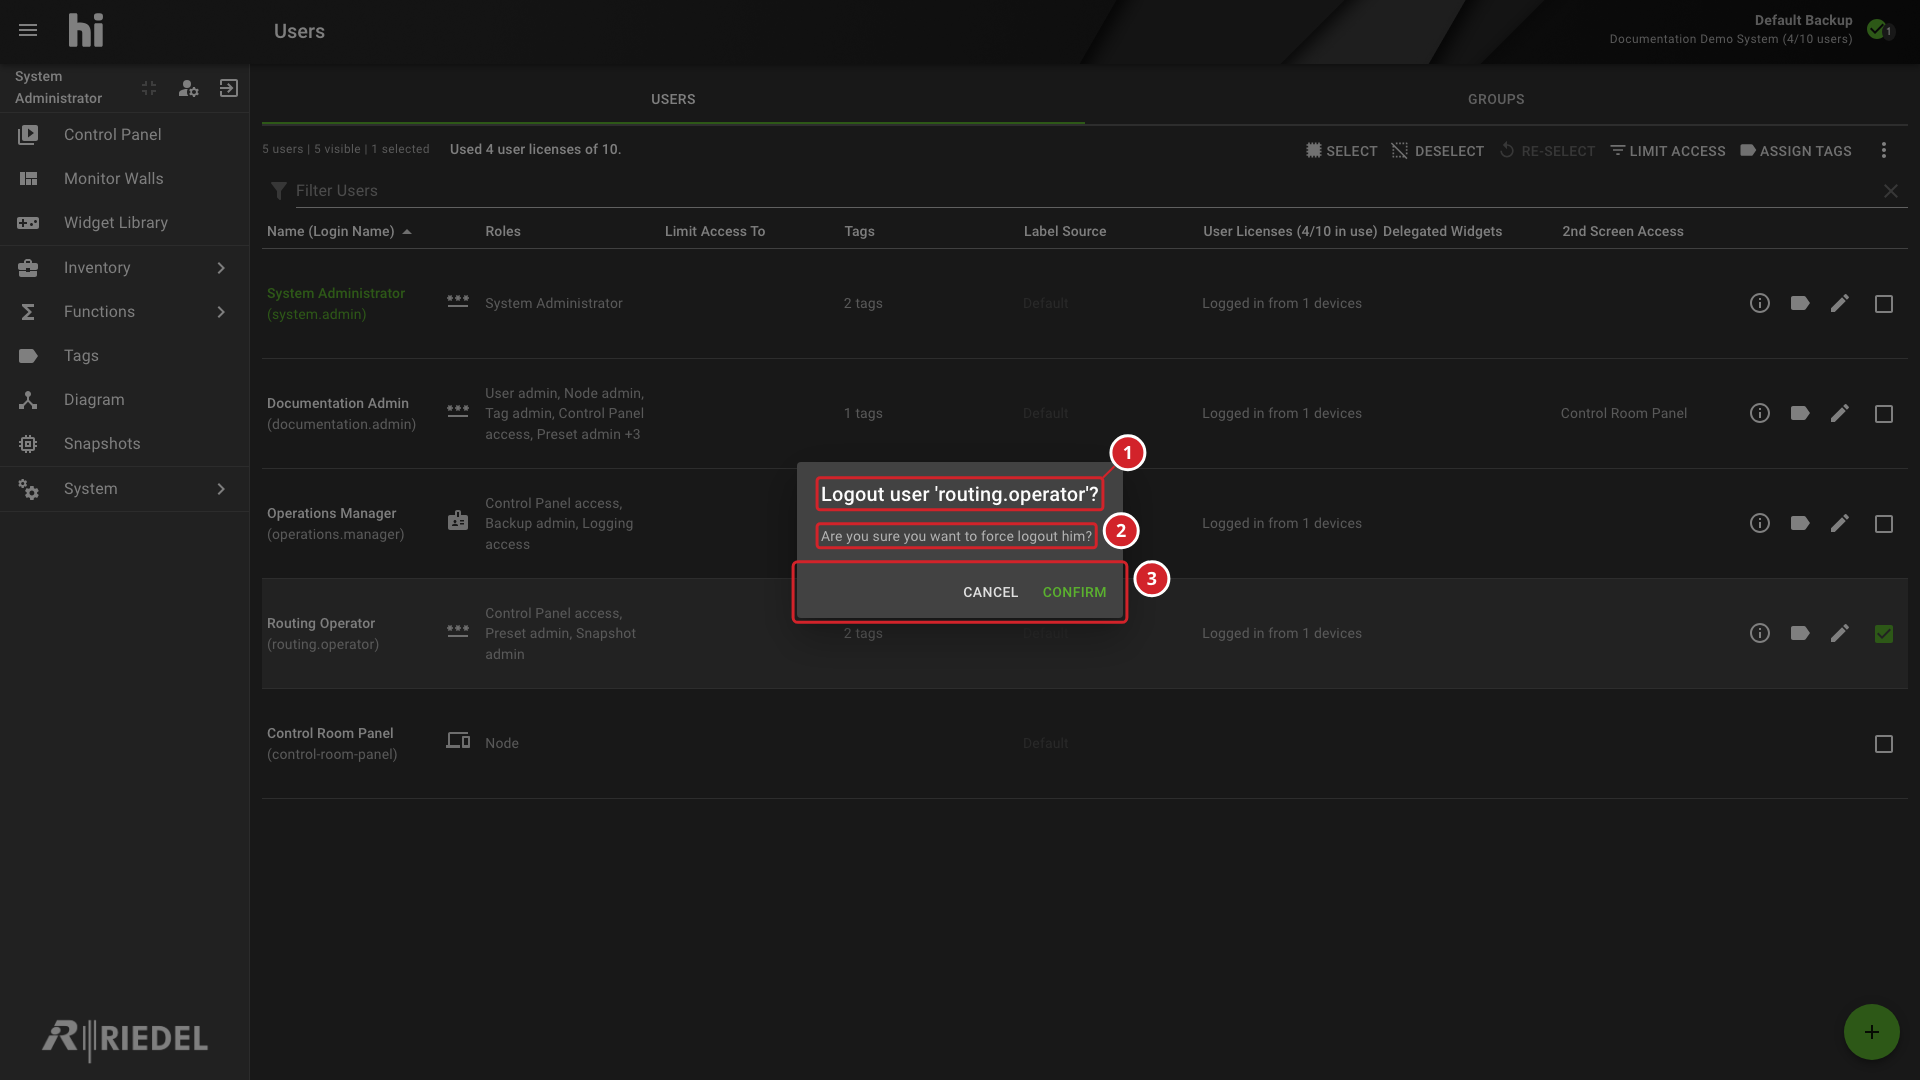Open Widget Library from sidebar
This screenshot has height=1080, width=1920.
click(x=125, y=223)
